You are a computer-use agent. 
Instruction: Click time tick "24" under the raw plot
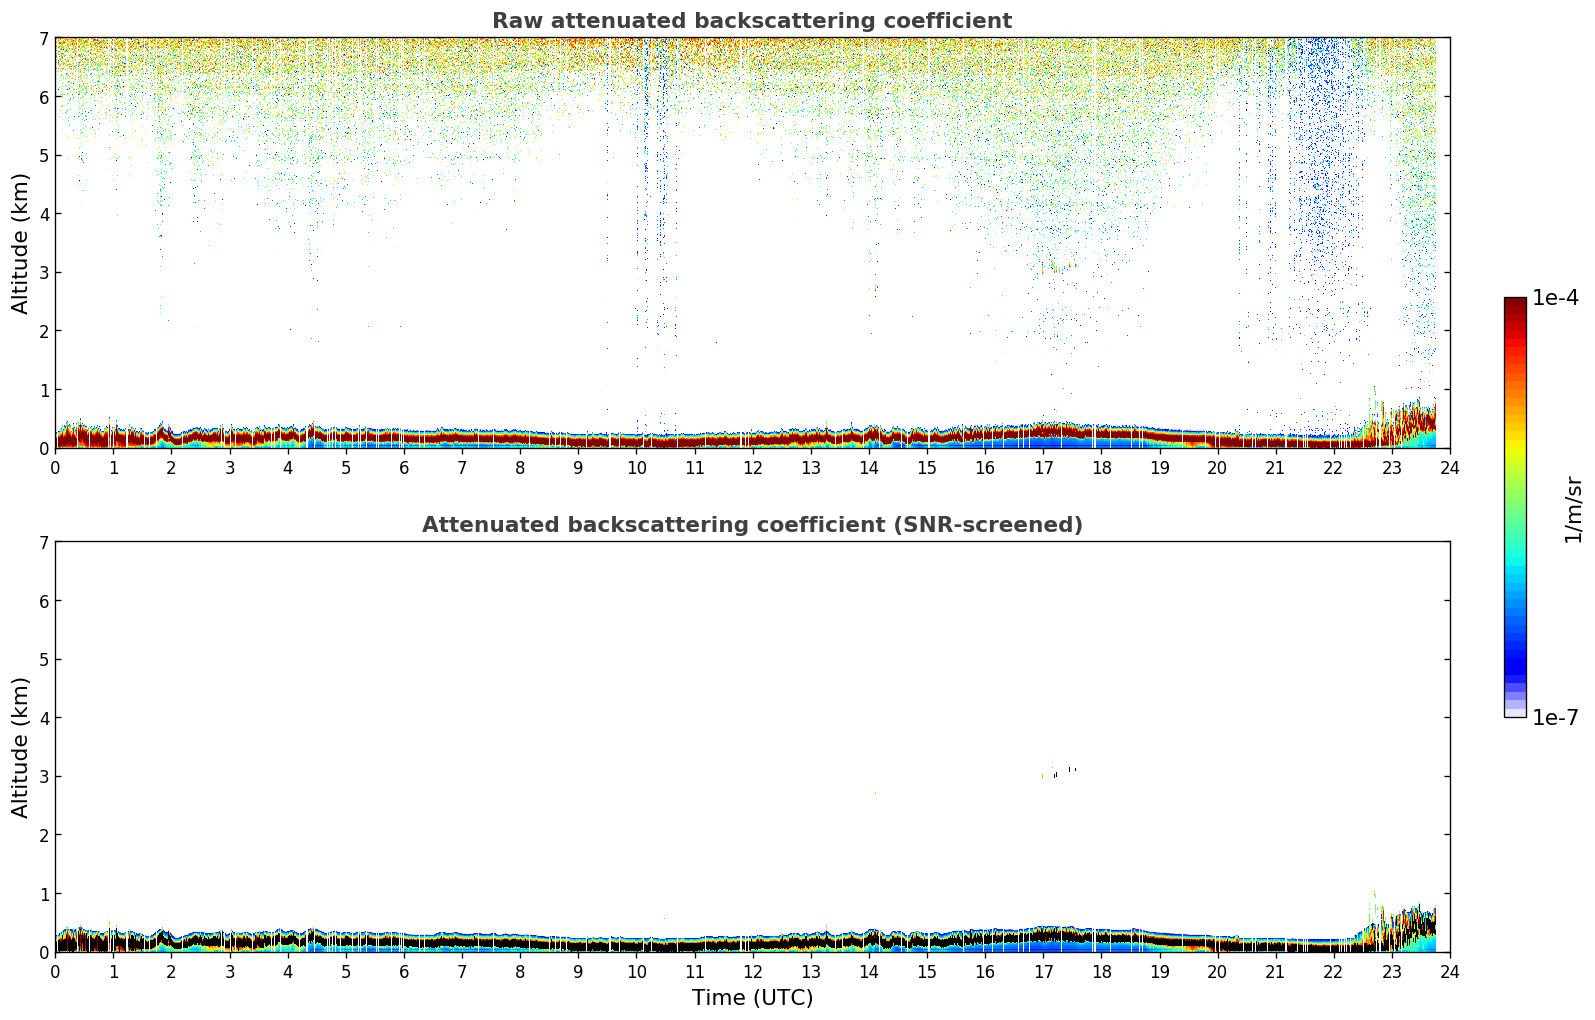click(1450, 467)
